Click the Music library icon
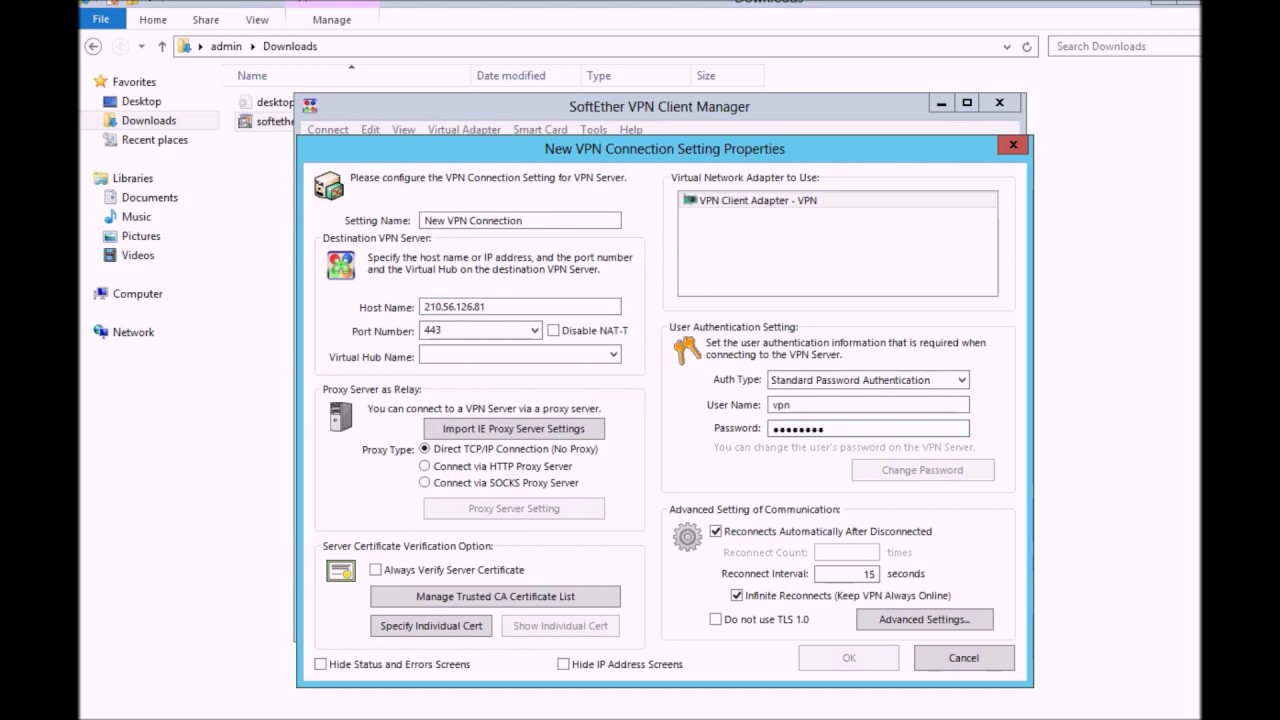The image size is (1280, 720). tap(112, 216)
